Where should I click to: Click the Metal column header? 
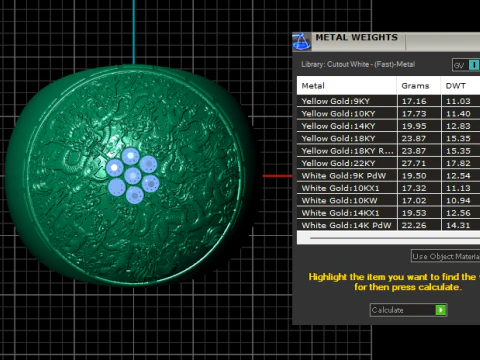click(x=347, y=86)
